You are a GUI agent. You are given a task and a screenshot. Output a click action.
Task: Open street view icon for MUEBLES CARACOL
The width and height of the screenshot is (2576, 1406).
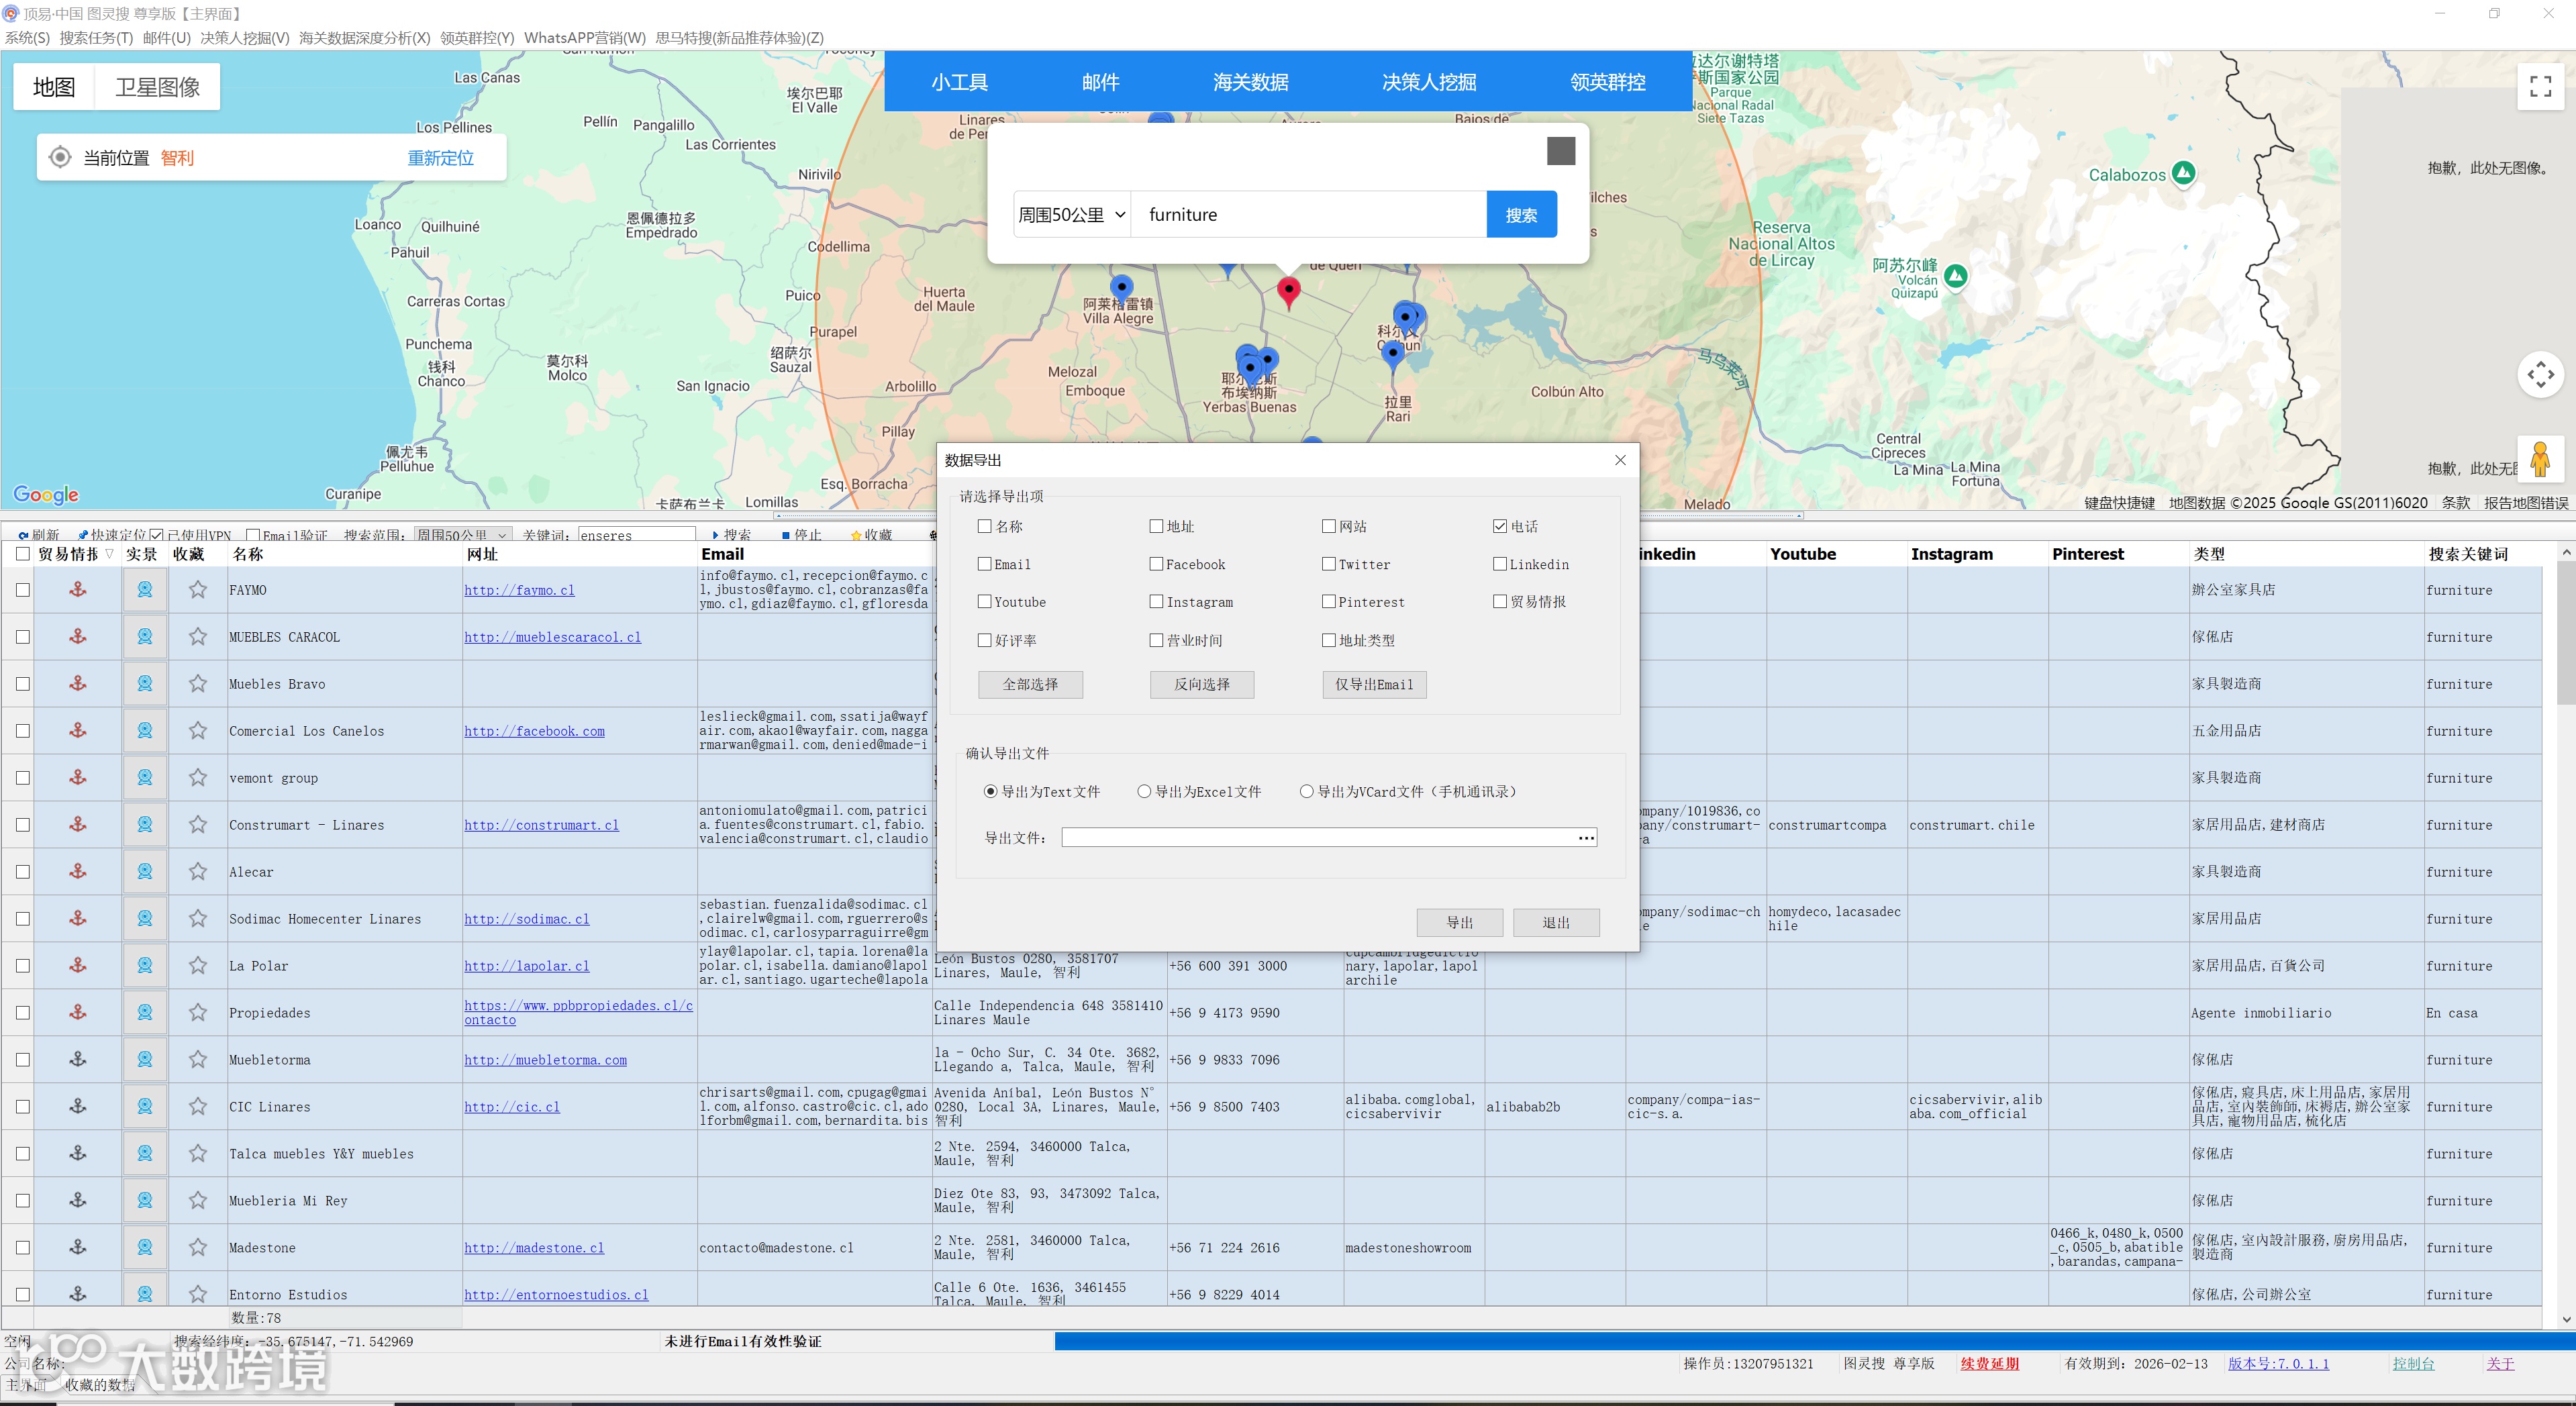[x=145, y=637]
